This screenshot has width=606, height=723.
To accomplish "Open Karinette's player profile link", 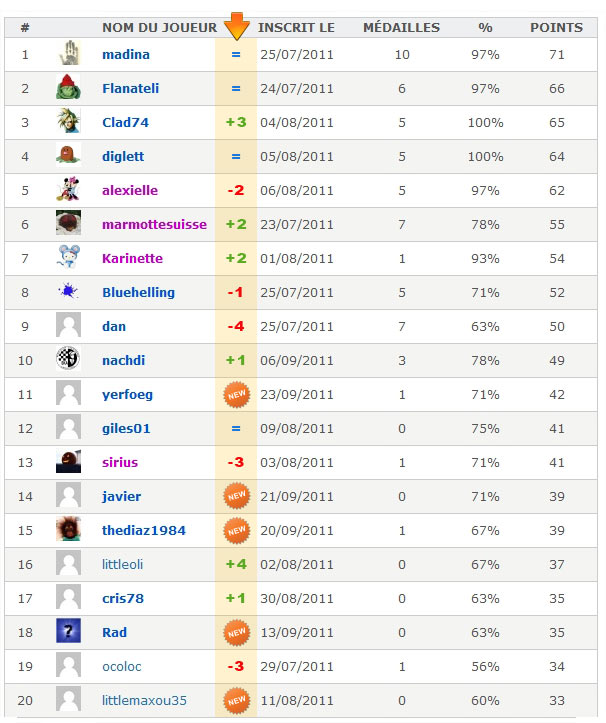I will (132, 258).
